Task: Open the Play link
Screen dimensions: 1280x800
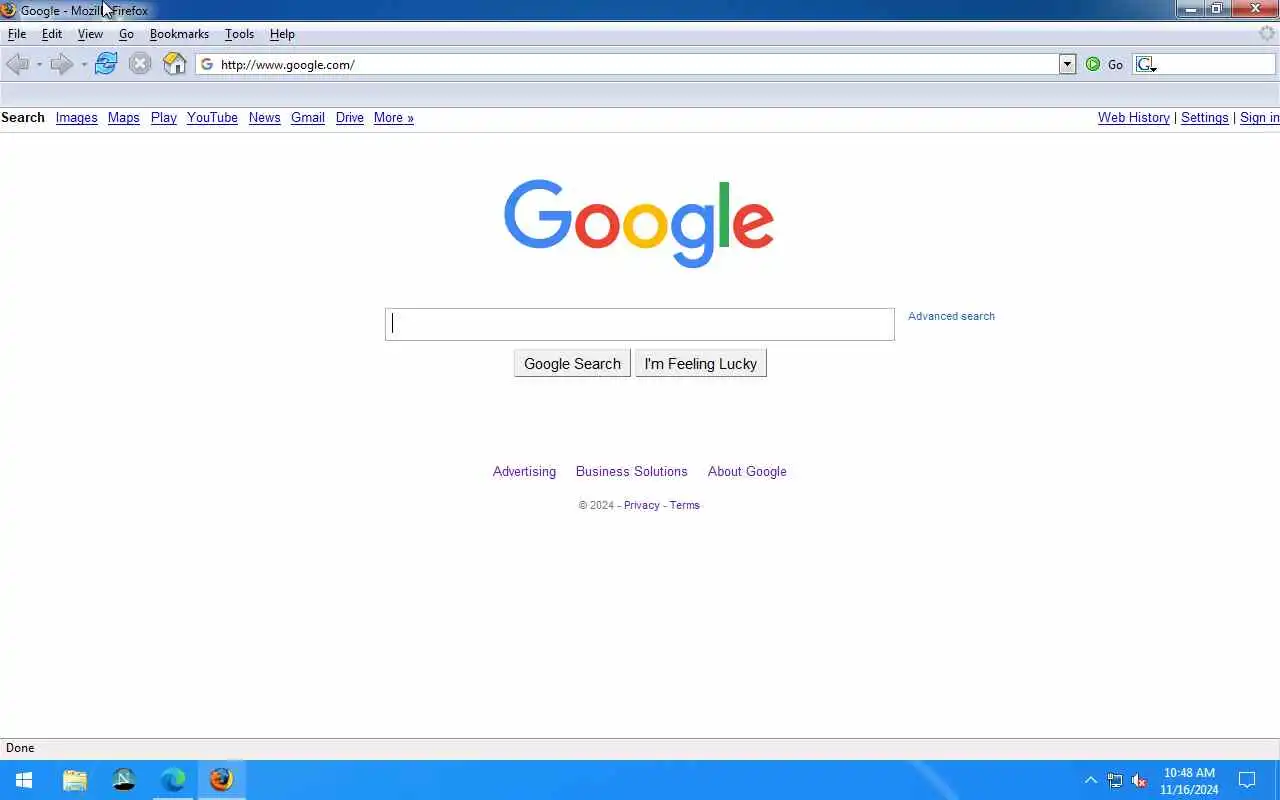Action: click(163, 117)
